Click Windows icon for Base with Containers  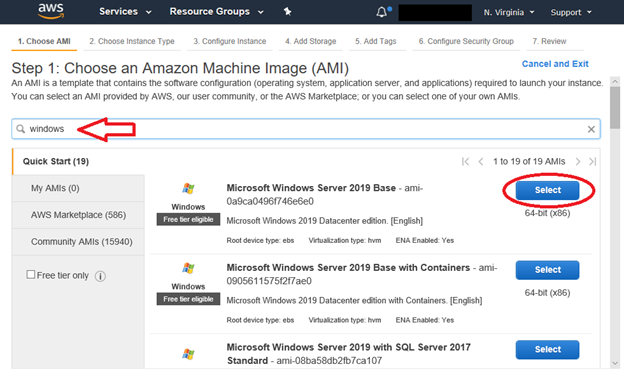(x=188, y=268)
